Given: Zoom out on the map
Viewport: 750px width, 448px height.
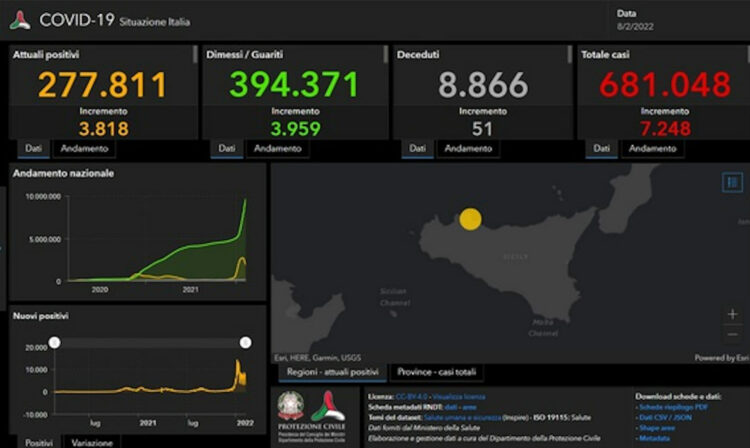Looking at the screenshot, I should tap(732, 334).
